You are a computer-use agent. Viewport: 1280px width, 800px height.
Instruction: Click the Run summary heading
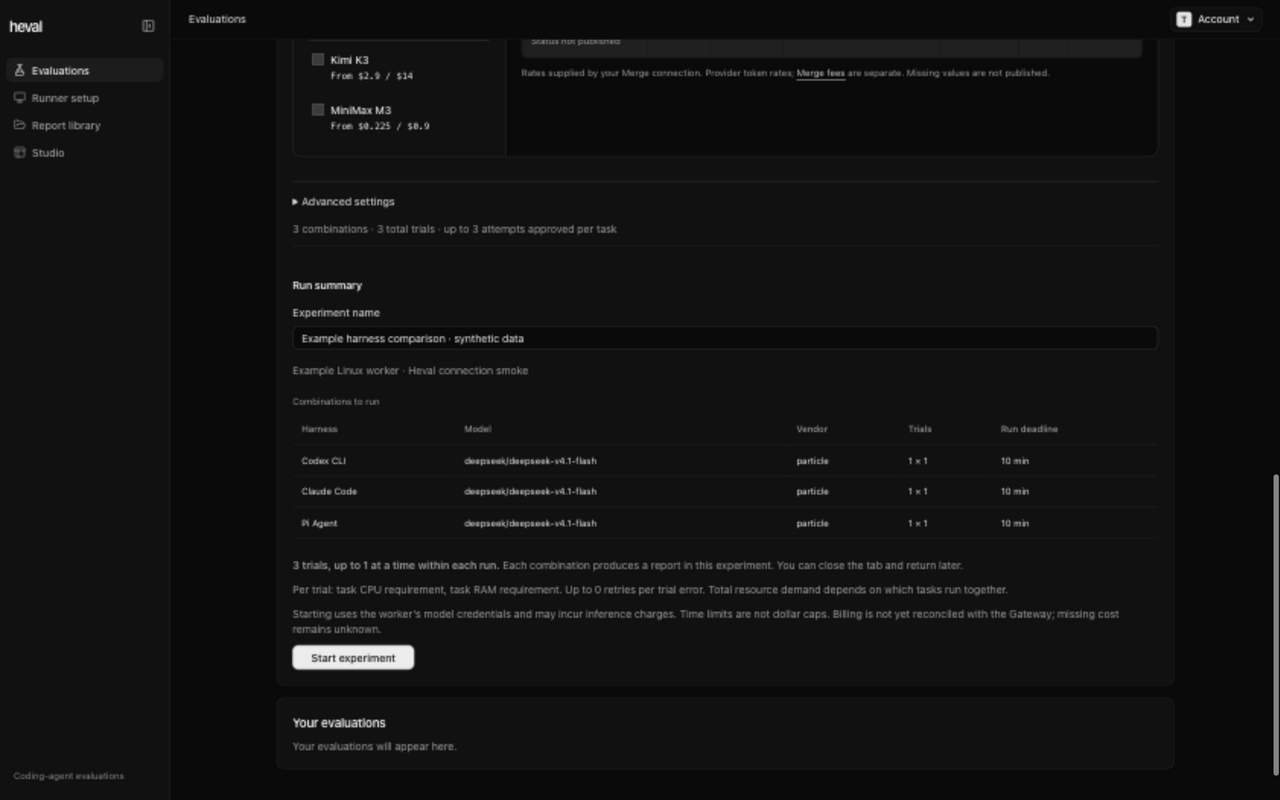(327, 286)
